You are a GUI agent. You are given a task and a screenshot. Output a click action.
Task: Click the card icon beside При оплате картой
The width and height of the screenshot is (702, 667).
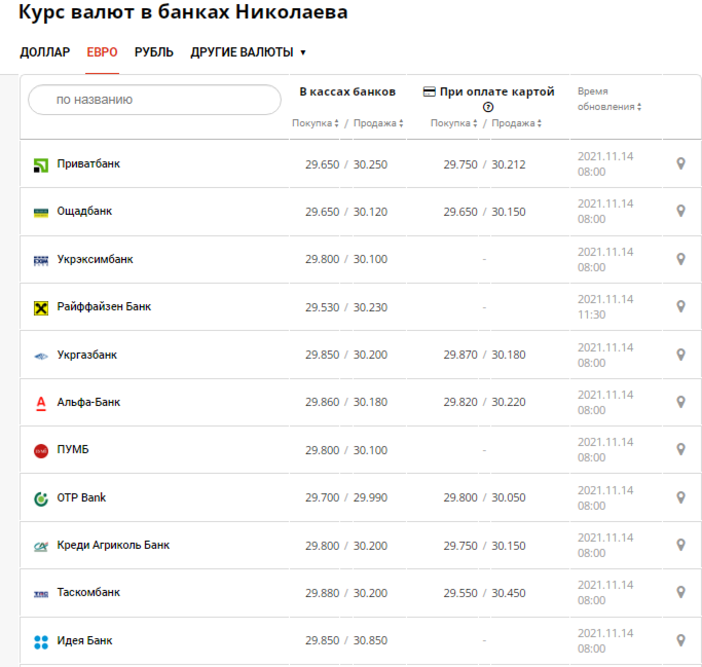tap(429, 92)
